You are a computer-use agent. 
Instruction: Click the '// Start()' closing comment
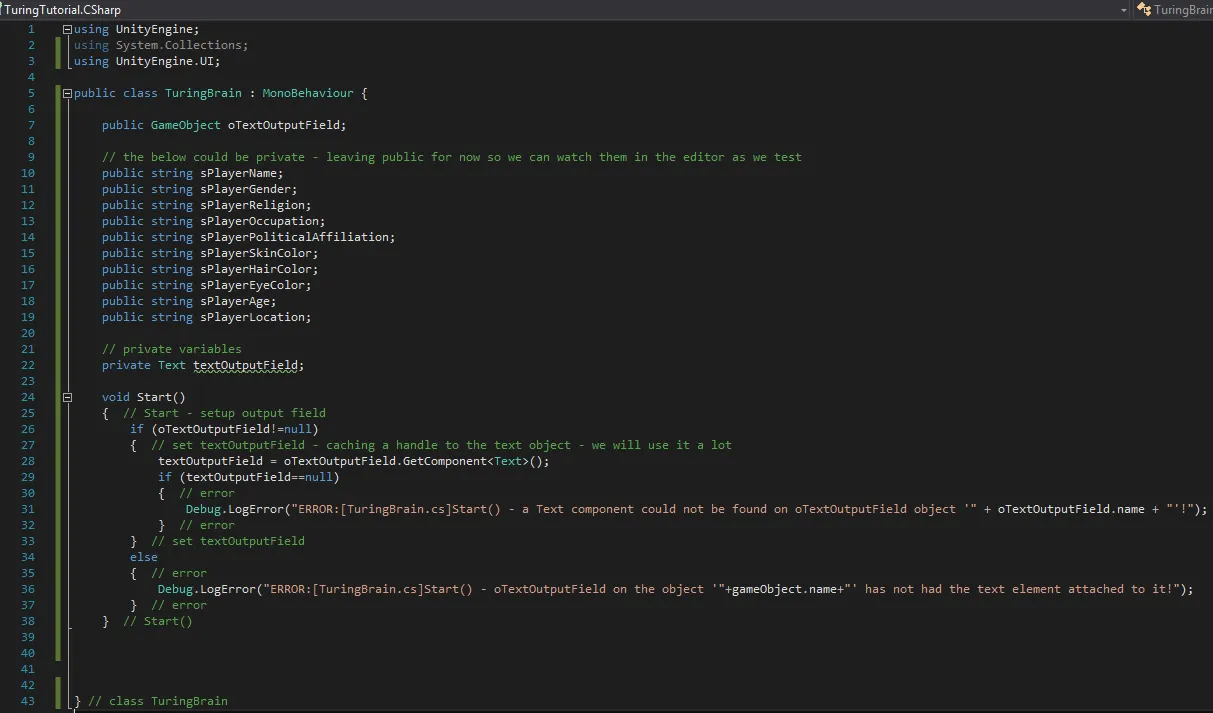[x=158, y=621]
